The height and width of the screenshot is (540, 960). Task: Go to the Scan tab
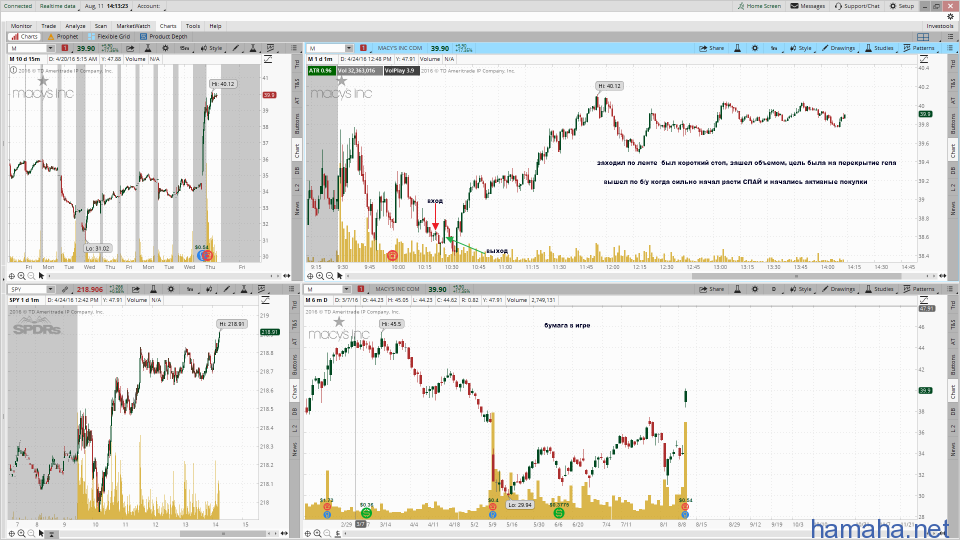tap(100, 26)
